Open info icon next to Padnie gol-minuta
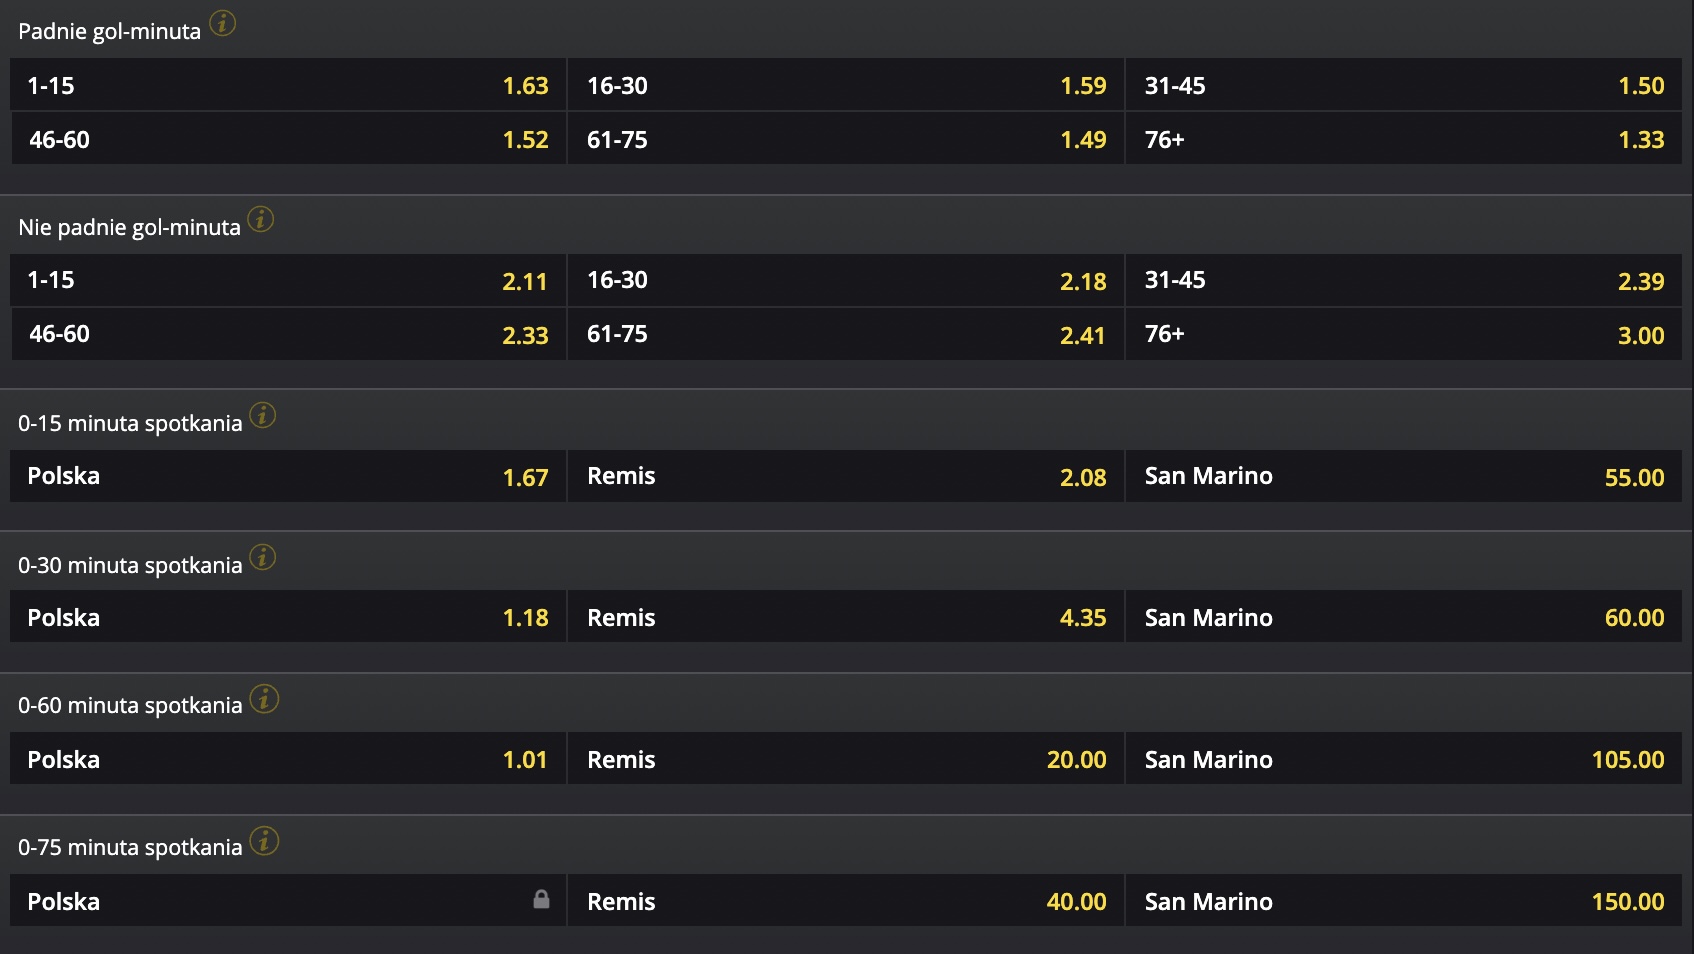The height and width of the screenshot is (954, 1694). [222, 23]
